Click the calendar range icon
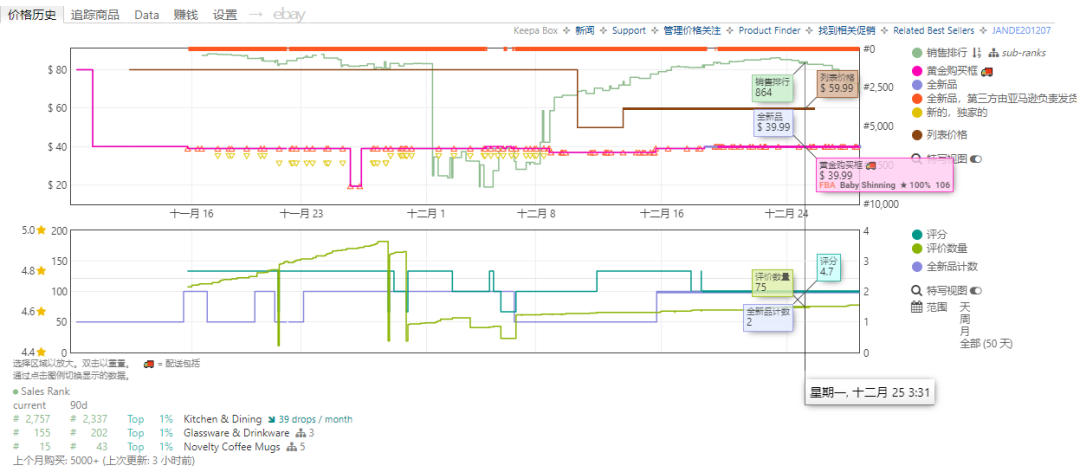The width and height of the screenshot is (1080, 472). 916,307
